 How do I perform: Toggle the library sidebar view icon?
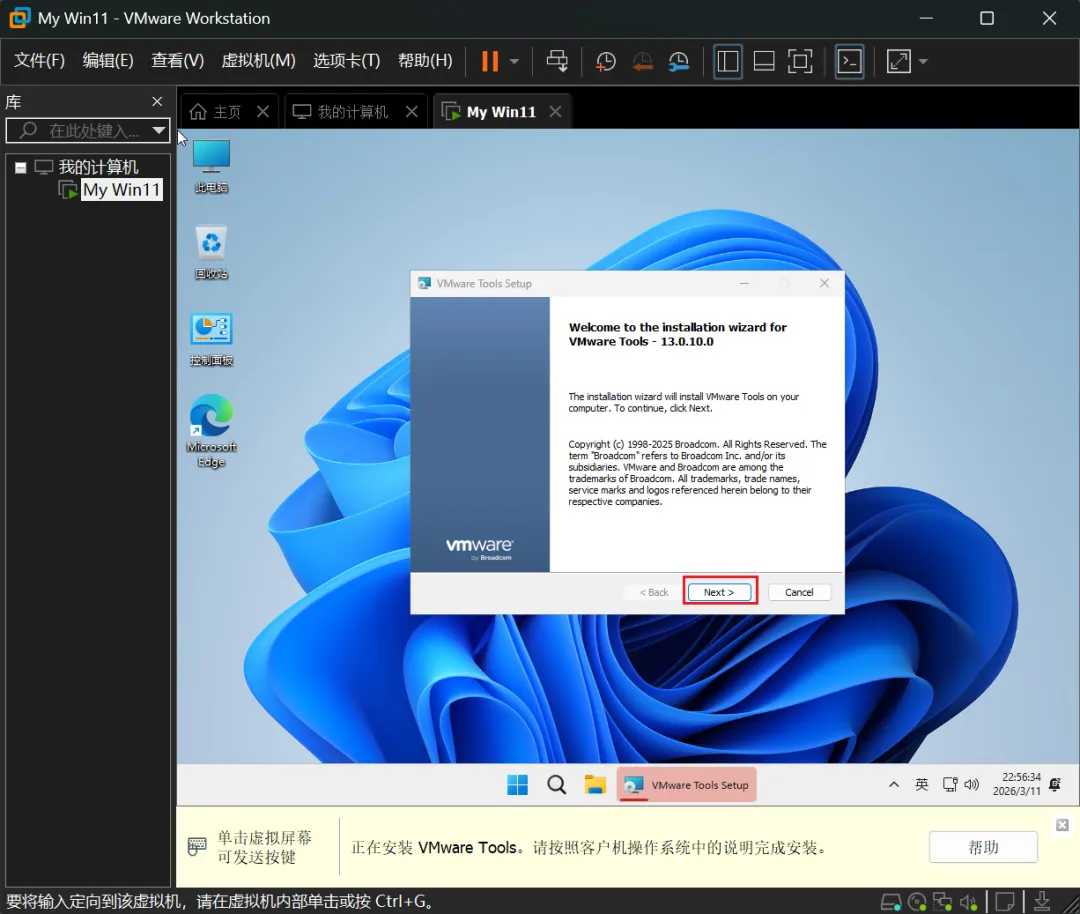pyautogui.click(x=727, y=61)
